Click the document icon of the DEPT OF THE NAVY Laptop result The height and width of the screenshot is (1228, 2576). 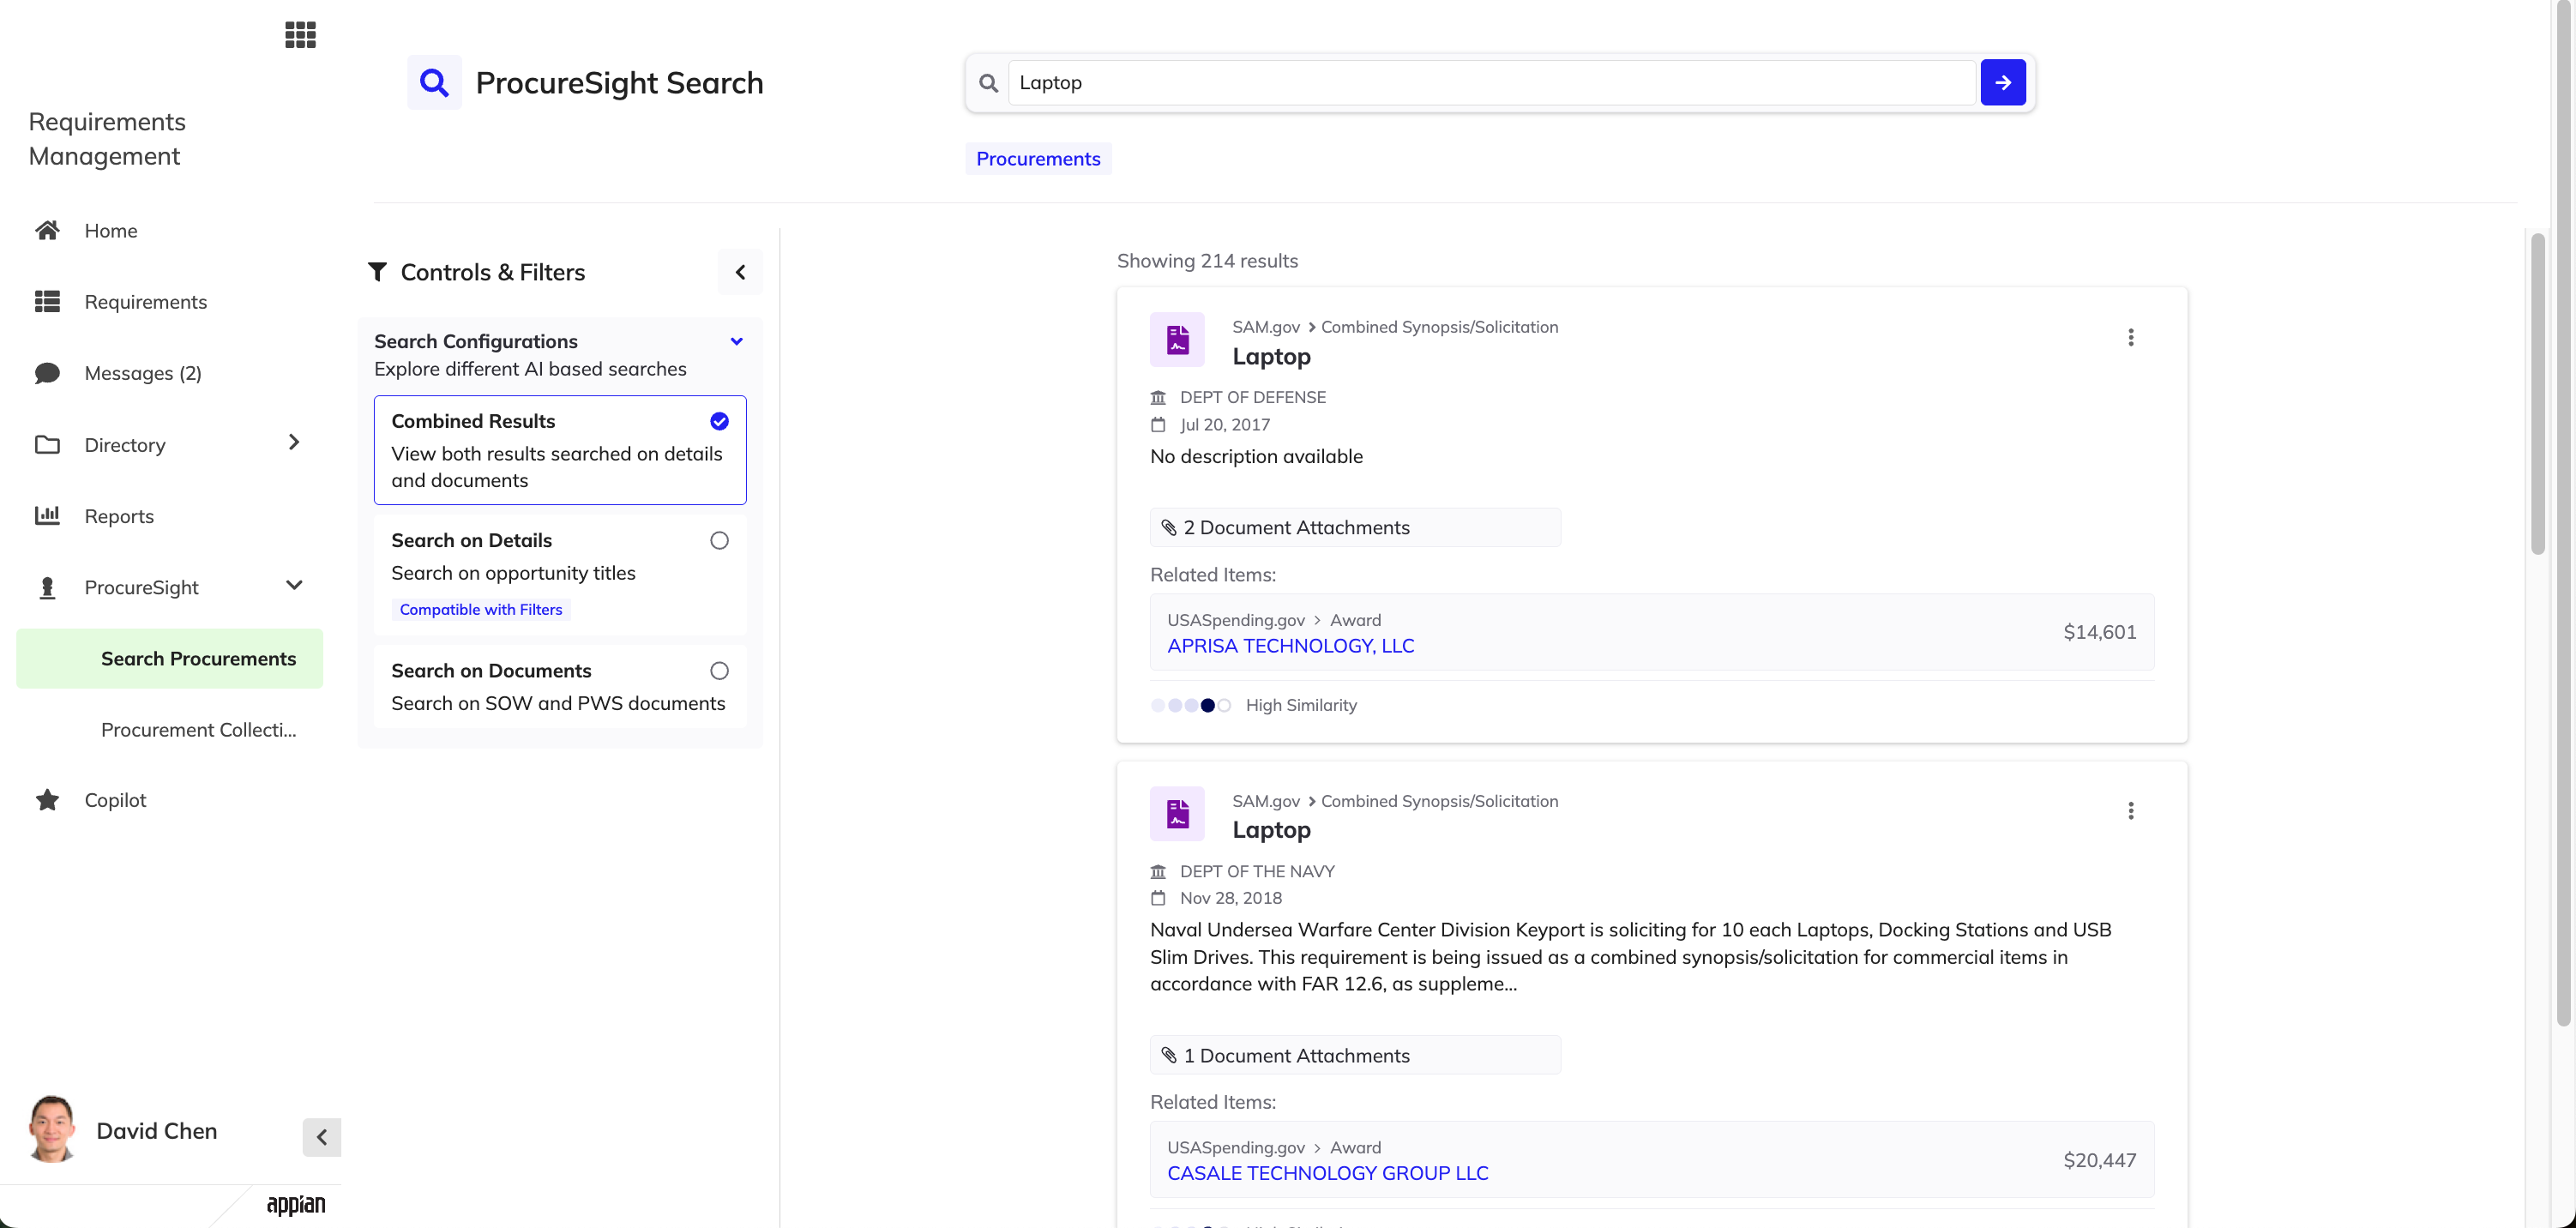pos(1177,814)
